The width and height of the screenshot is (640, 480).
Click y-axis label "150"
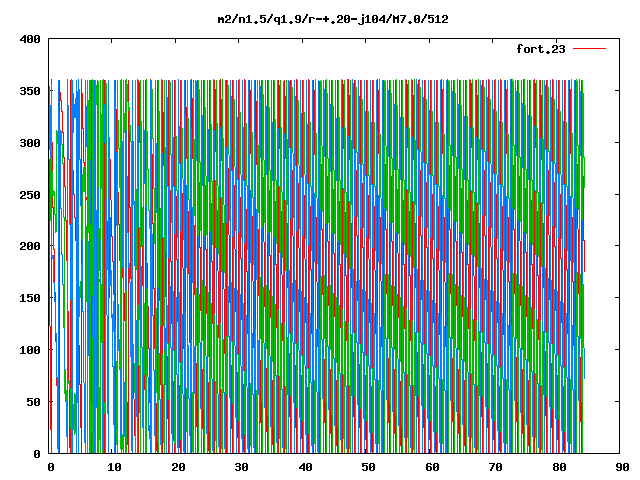tap(30, 298)
